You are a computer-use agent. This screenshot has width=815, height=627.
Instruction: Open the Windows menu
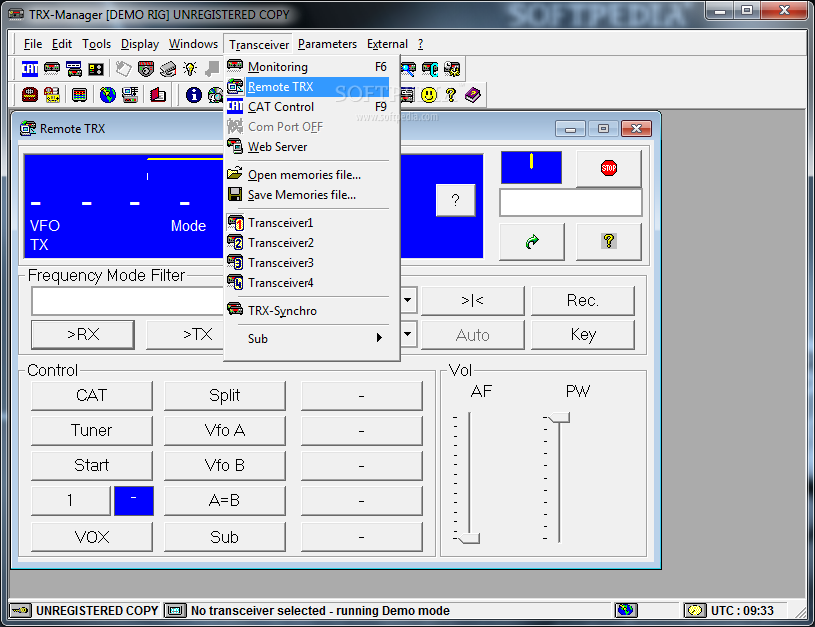[193, 44]
